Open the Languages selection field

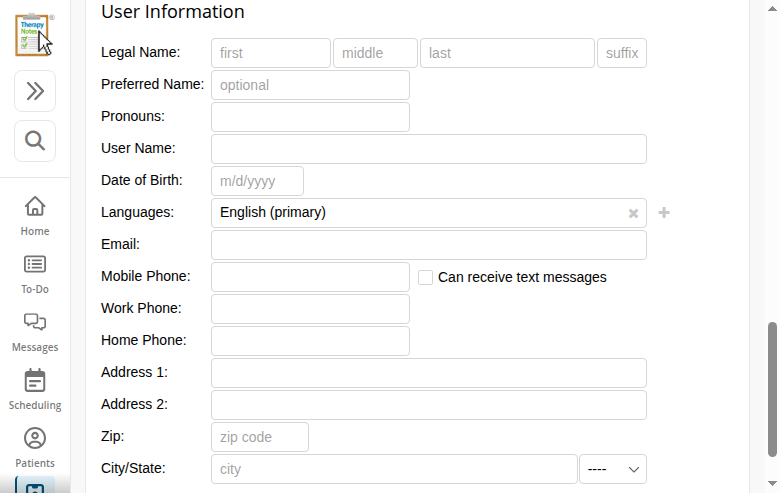coord(429,213)
